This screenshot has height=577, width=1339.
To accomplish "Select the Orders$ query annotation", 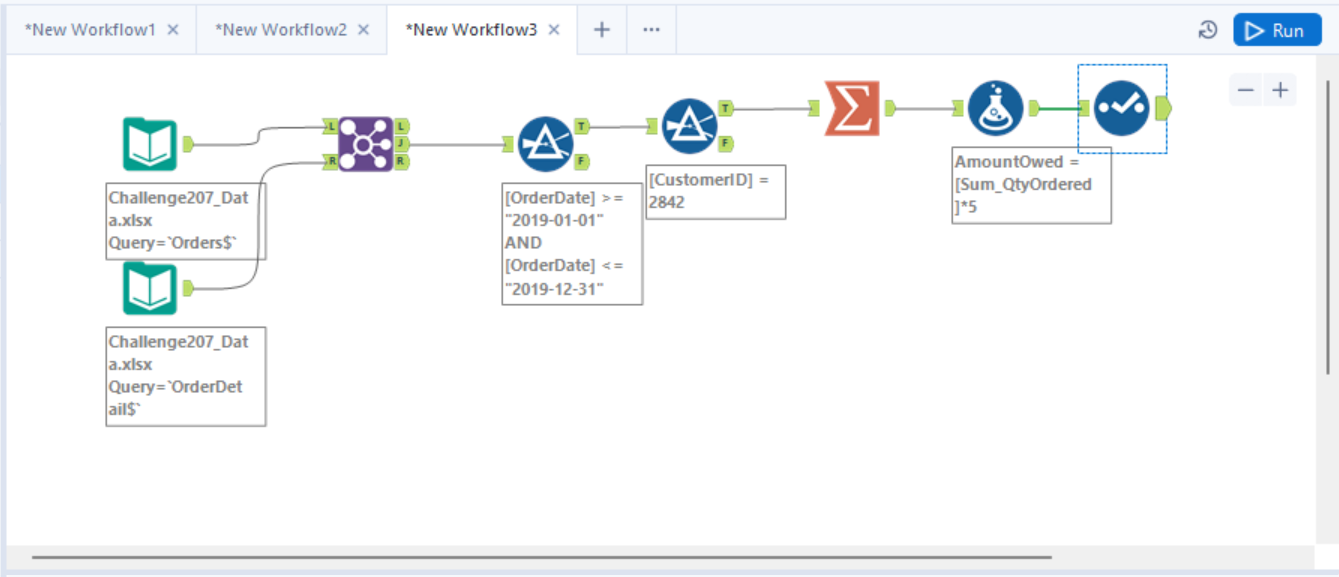I will tap(185, 221).
